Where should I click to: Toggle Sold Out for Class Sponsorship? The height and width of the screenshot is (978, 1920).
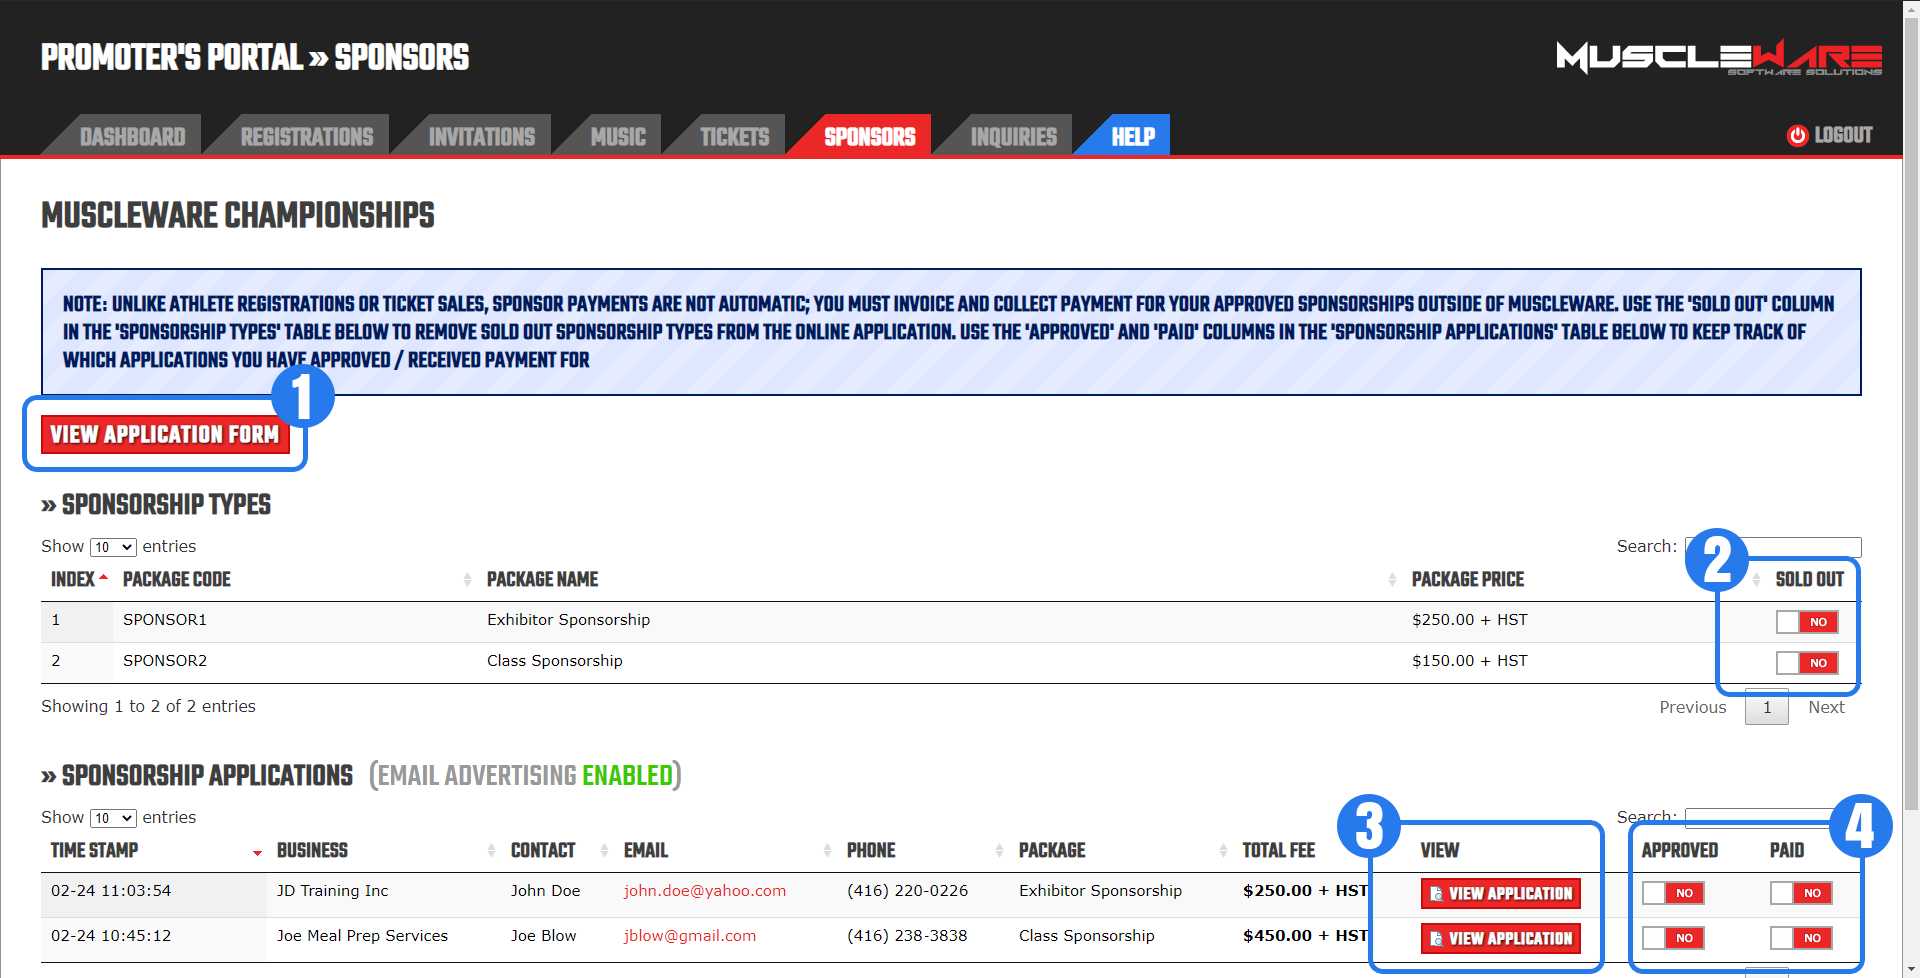1806,663
